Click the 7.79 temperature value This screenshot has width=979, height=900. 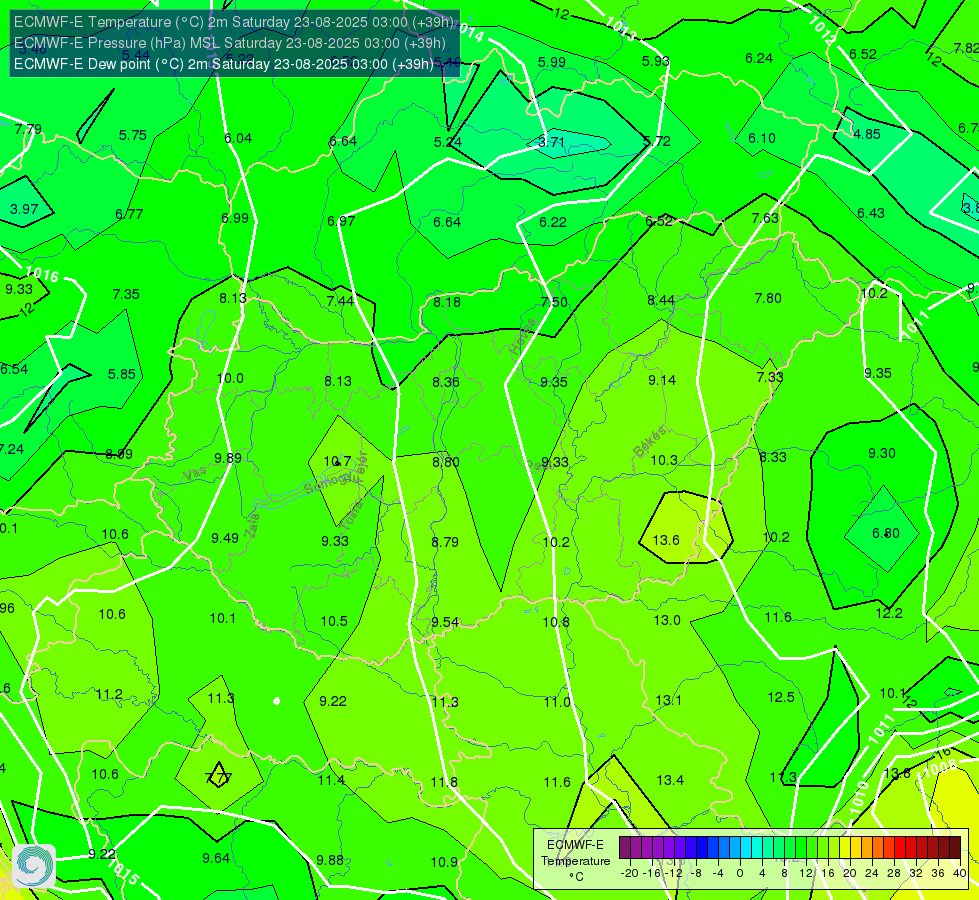(x=28, y=129)
